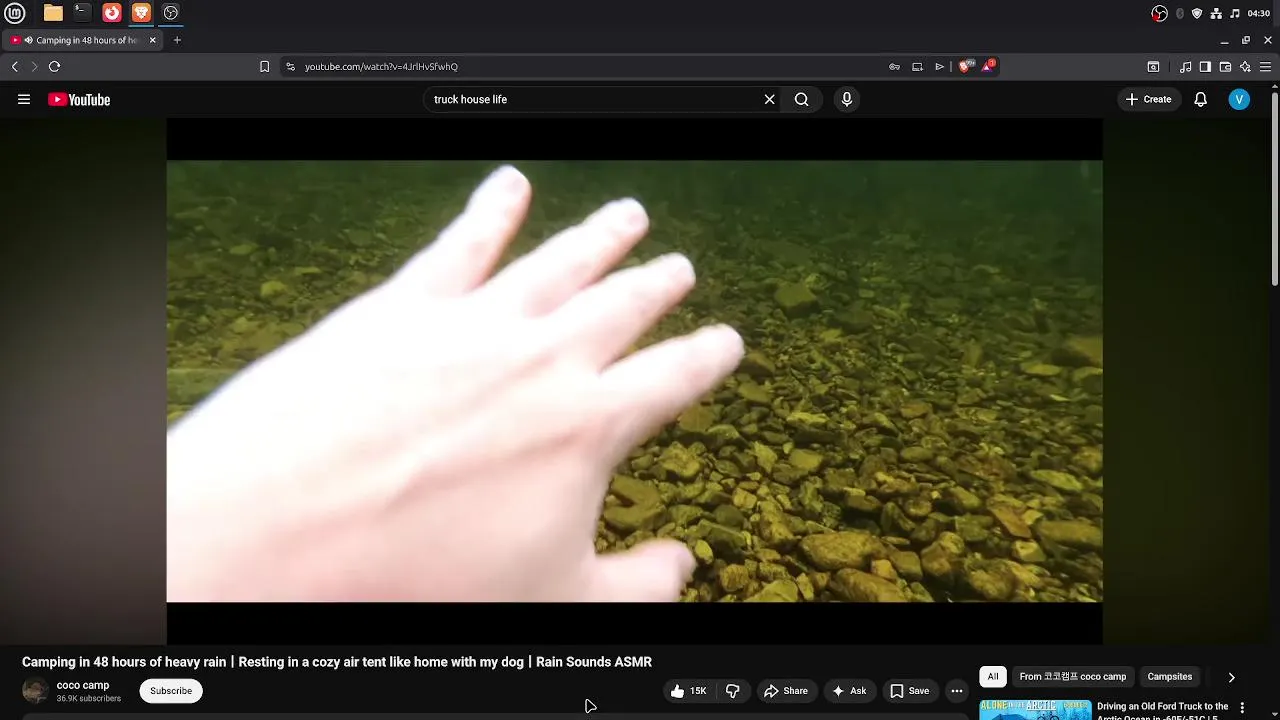Open options menu for the Ford Truck video
The width and height of the screenshot is (1280, 720).
click(x=1242, y=708)
